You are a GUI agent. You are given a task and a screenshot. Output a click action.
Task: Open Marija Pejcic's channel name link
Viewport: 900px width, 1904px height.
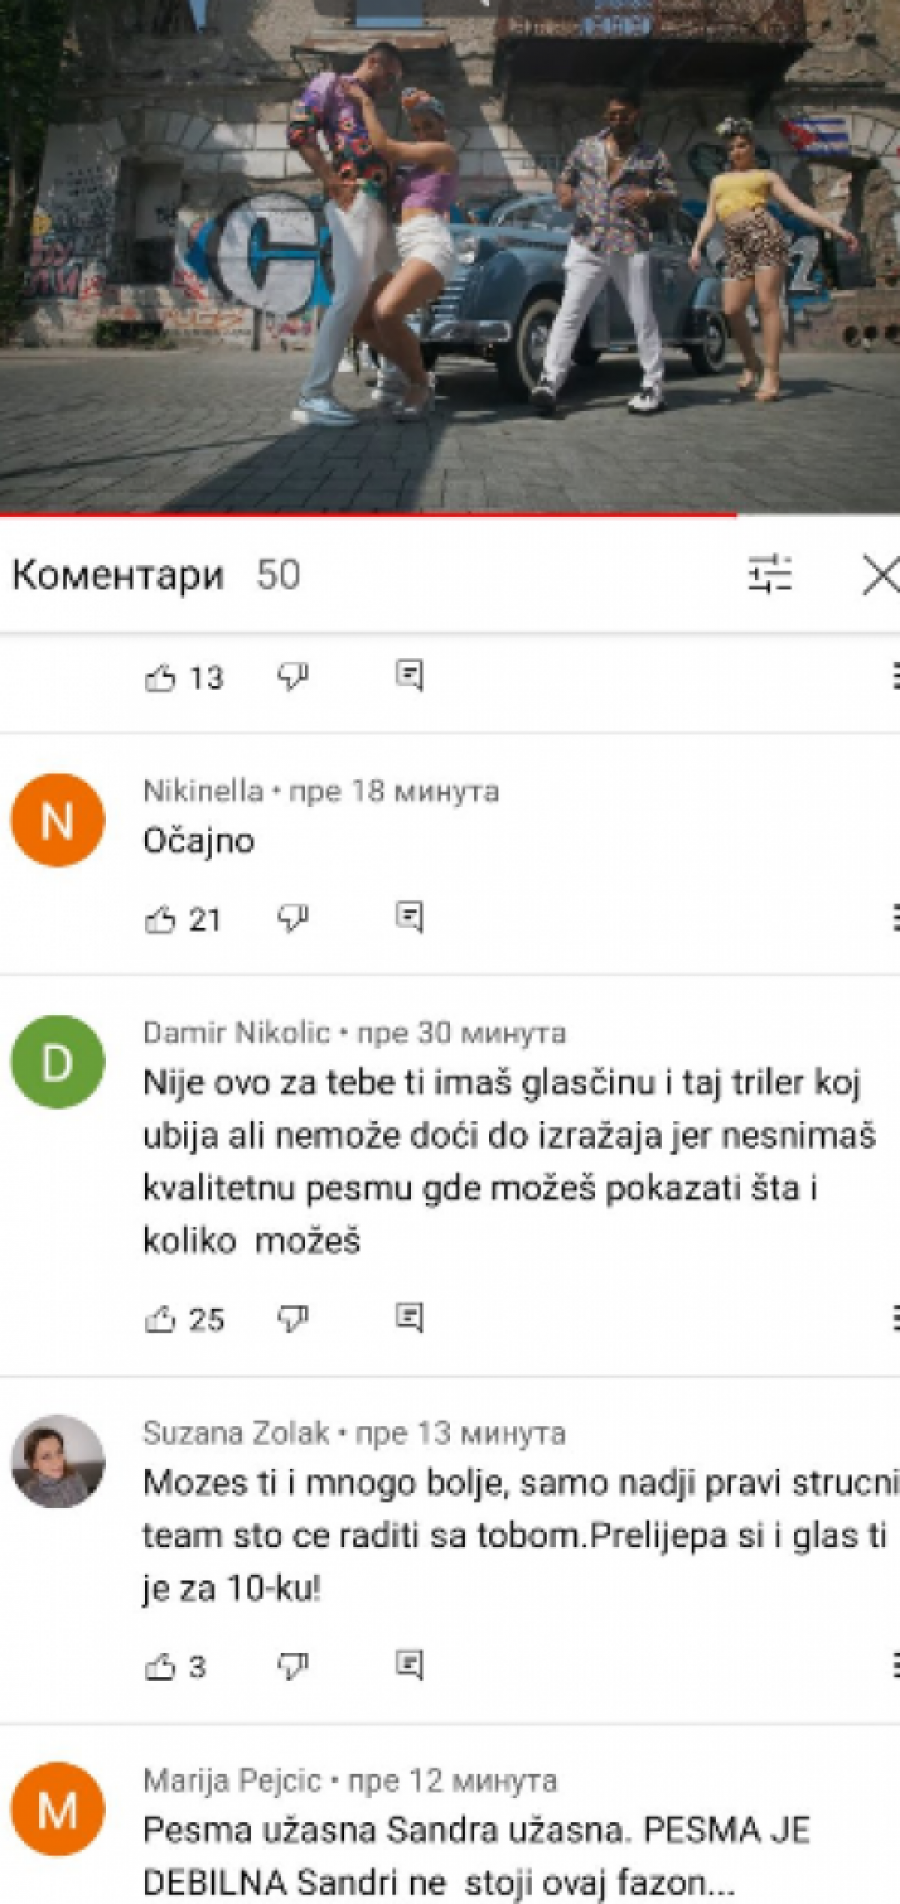(232, 1780)
